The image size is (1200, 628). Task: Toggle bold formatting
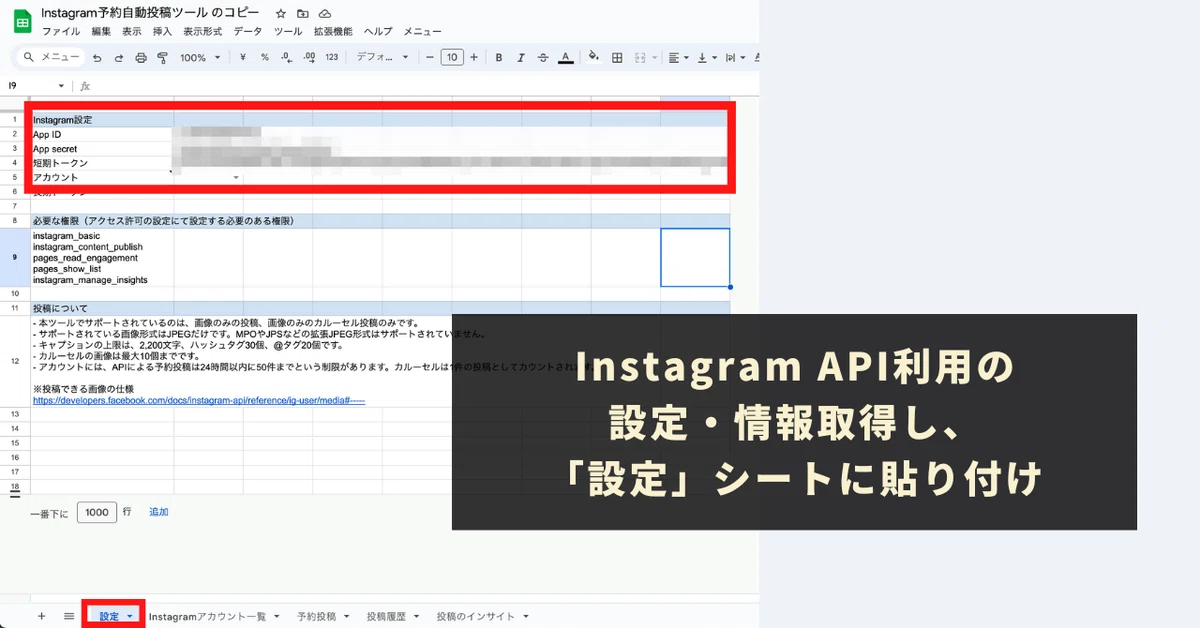pyautogui.click(x=498, y=58)
